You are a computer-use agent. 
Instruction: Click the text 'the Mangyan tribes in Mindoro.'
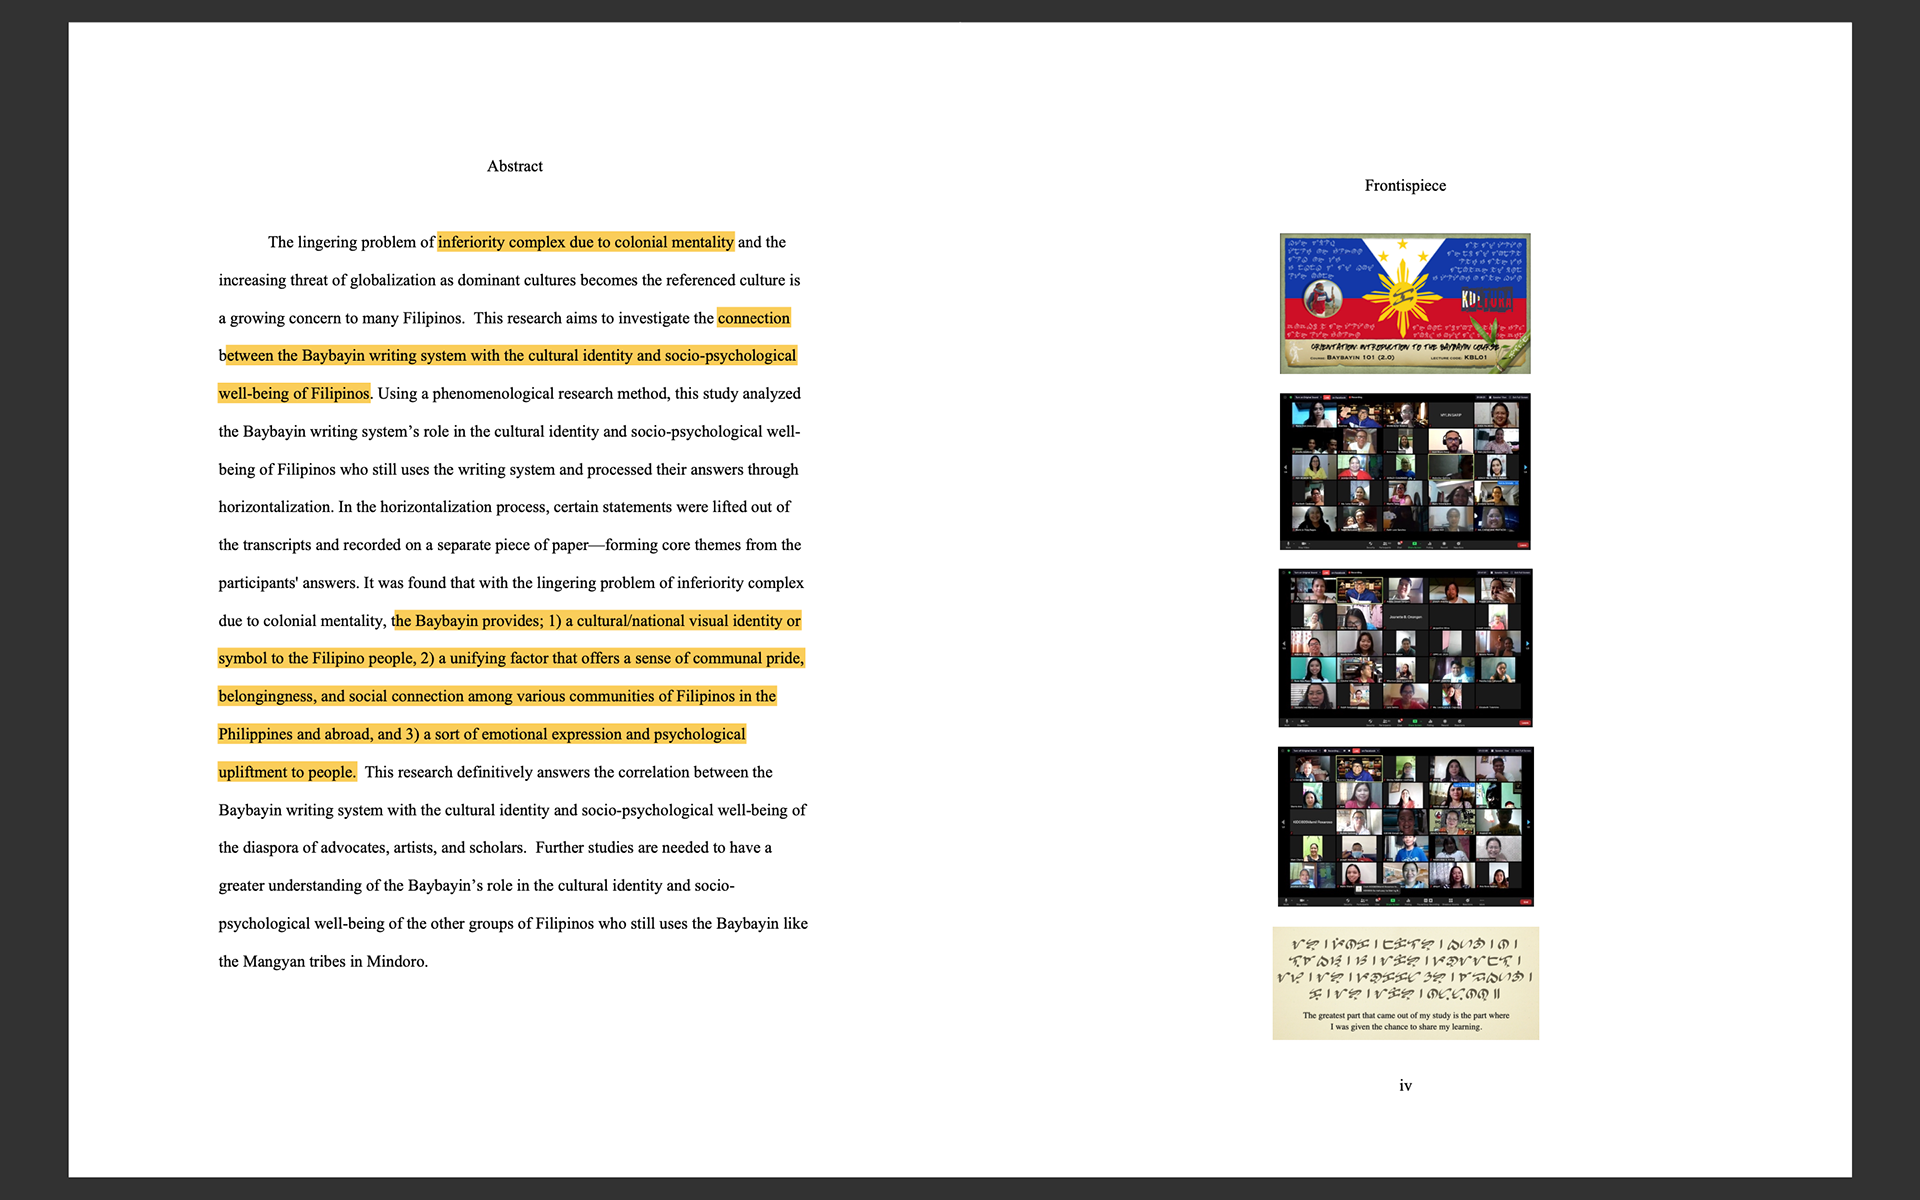[323, 961]
